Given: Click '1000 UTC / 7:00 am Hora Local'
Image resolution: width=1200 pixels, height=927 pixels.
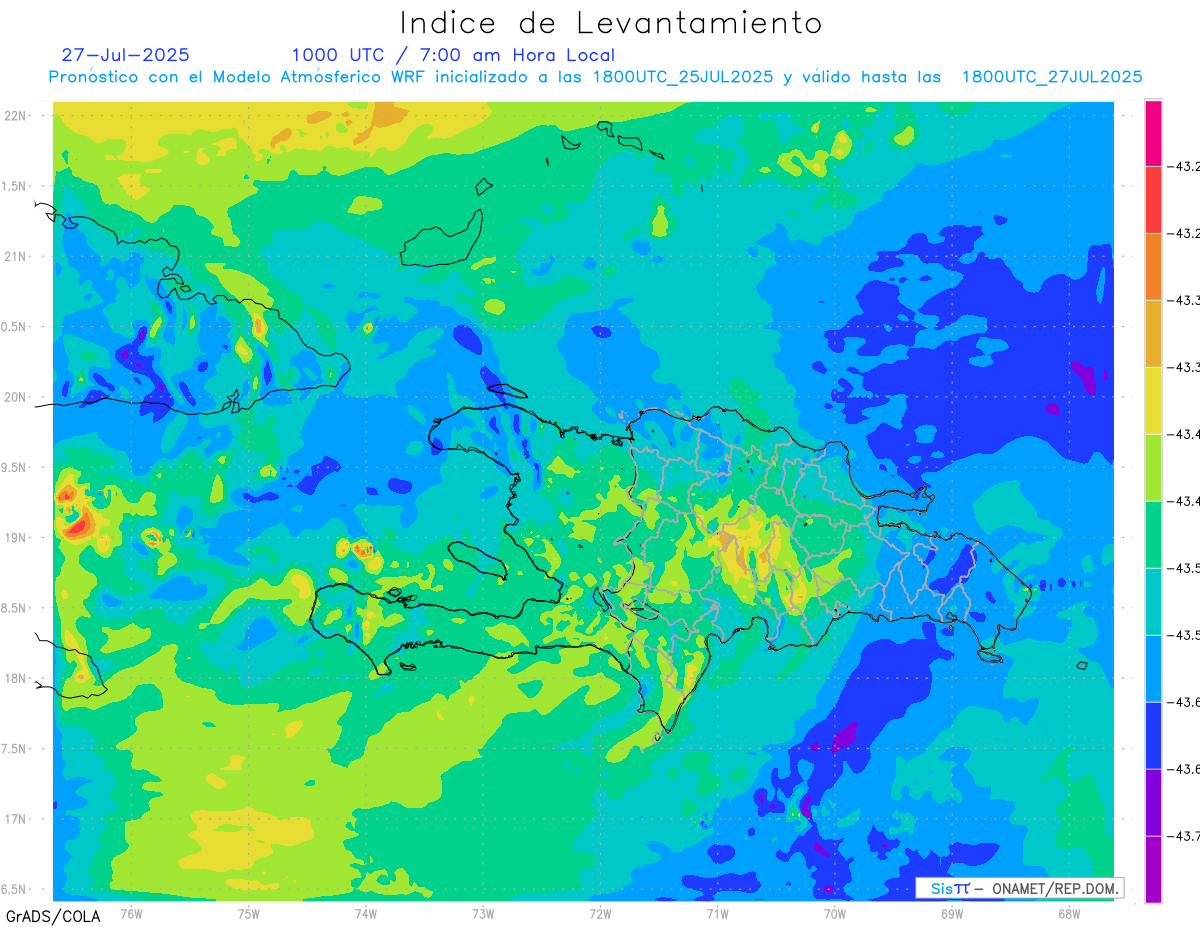Looking at the screenshot, I should point(453,55).
